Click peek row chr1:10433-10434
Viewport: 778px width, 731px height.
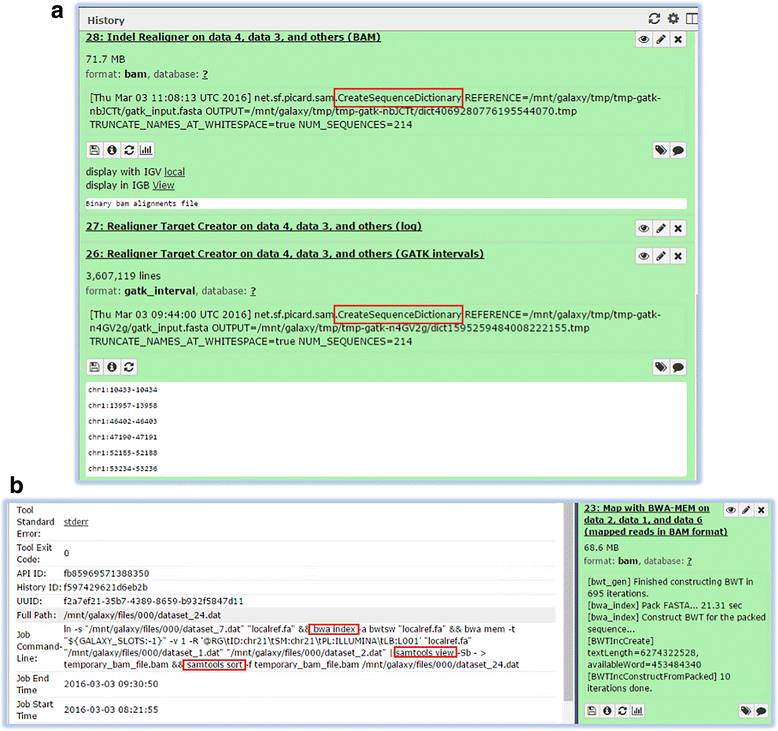click(x=123, y=390)
